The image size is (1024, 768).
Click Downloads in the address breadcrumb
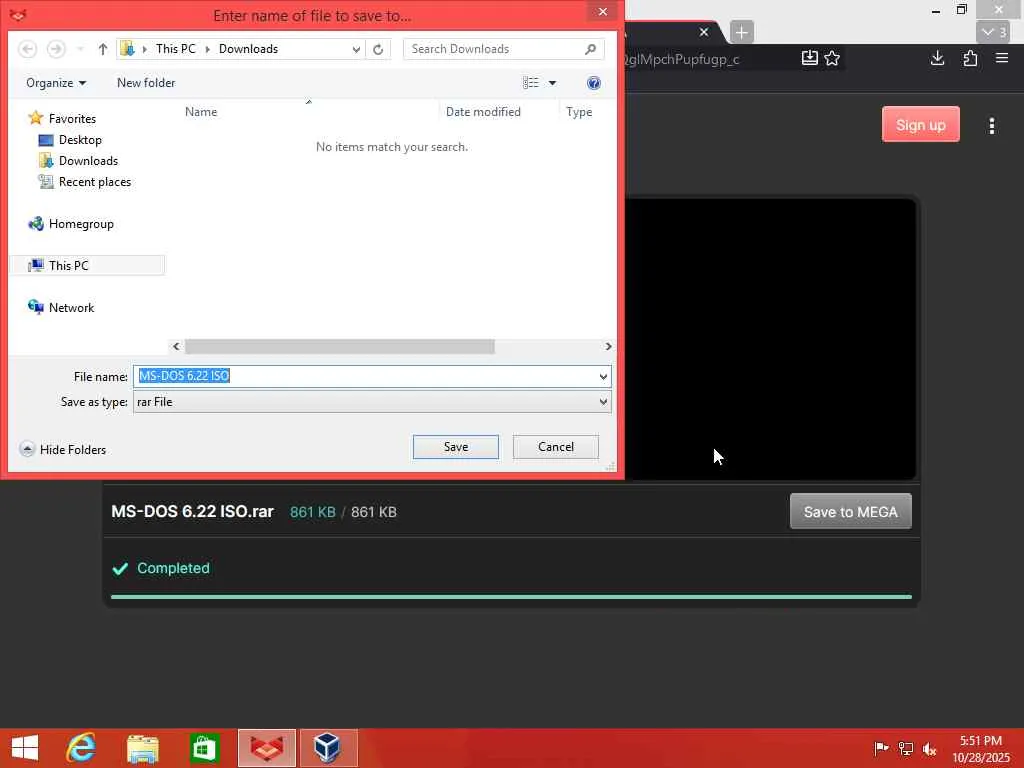point(248,49)
